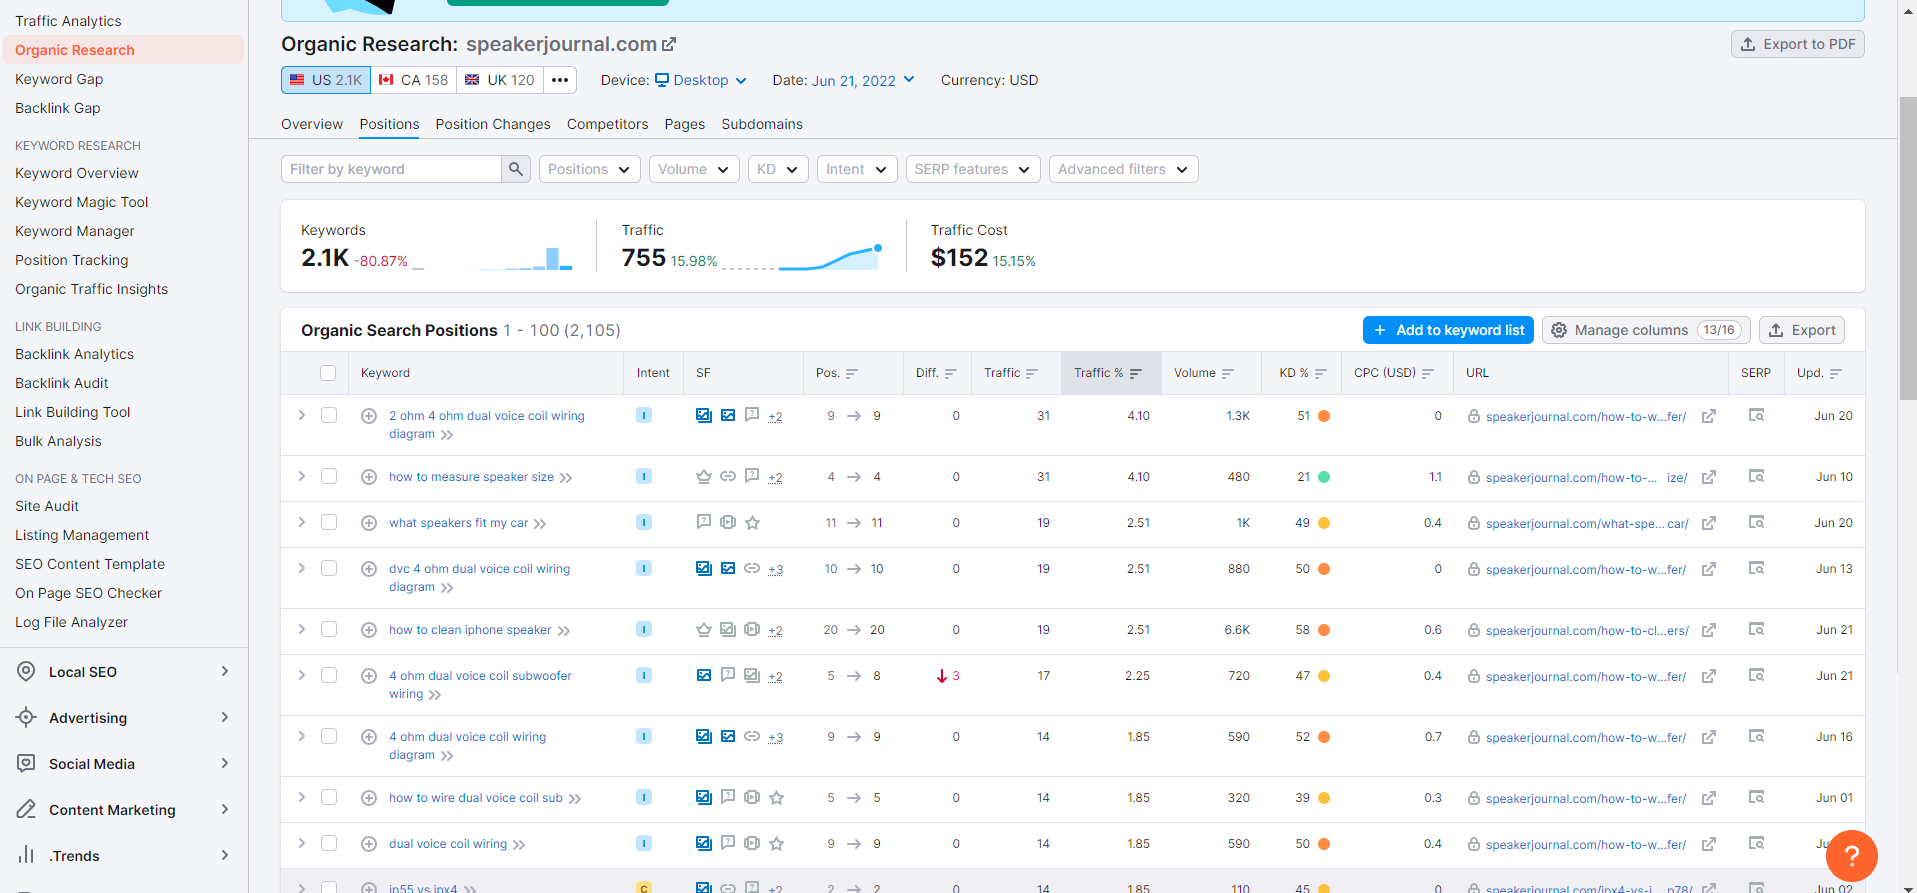This screenshot has width=1917, height=893.
Task: Click the three-dots more countries button
Action: [x=560, y=80]
